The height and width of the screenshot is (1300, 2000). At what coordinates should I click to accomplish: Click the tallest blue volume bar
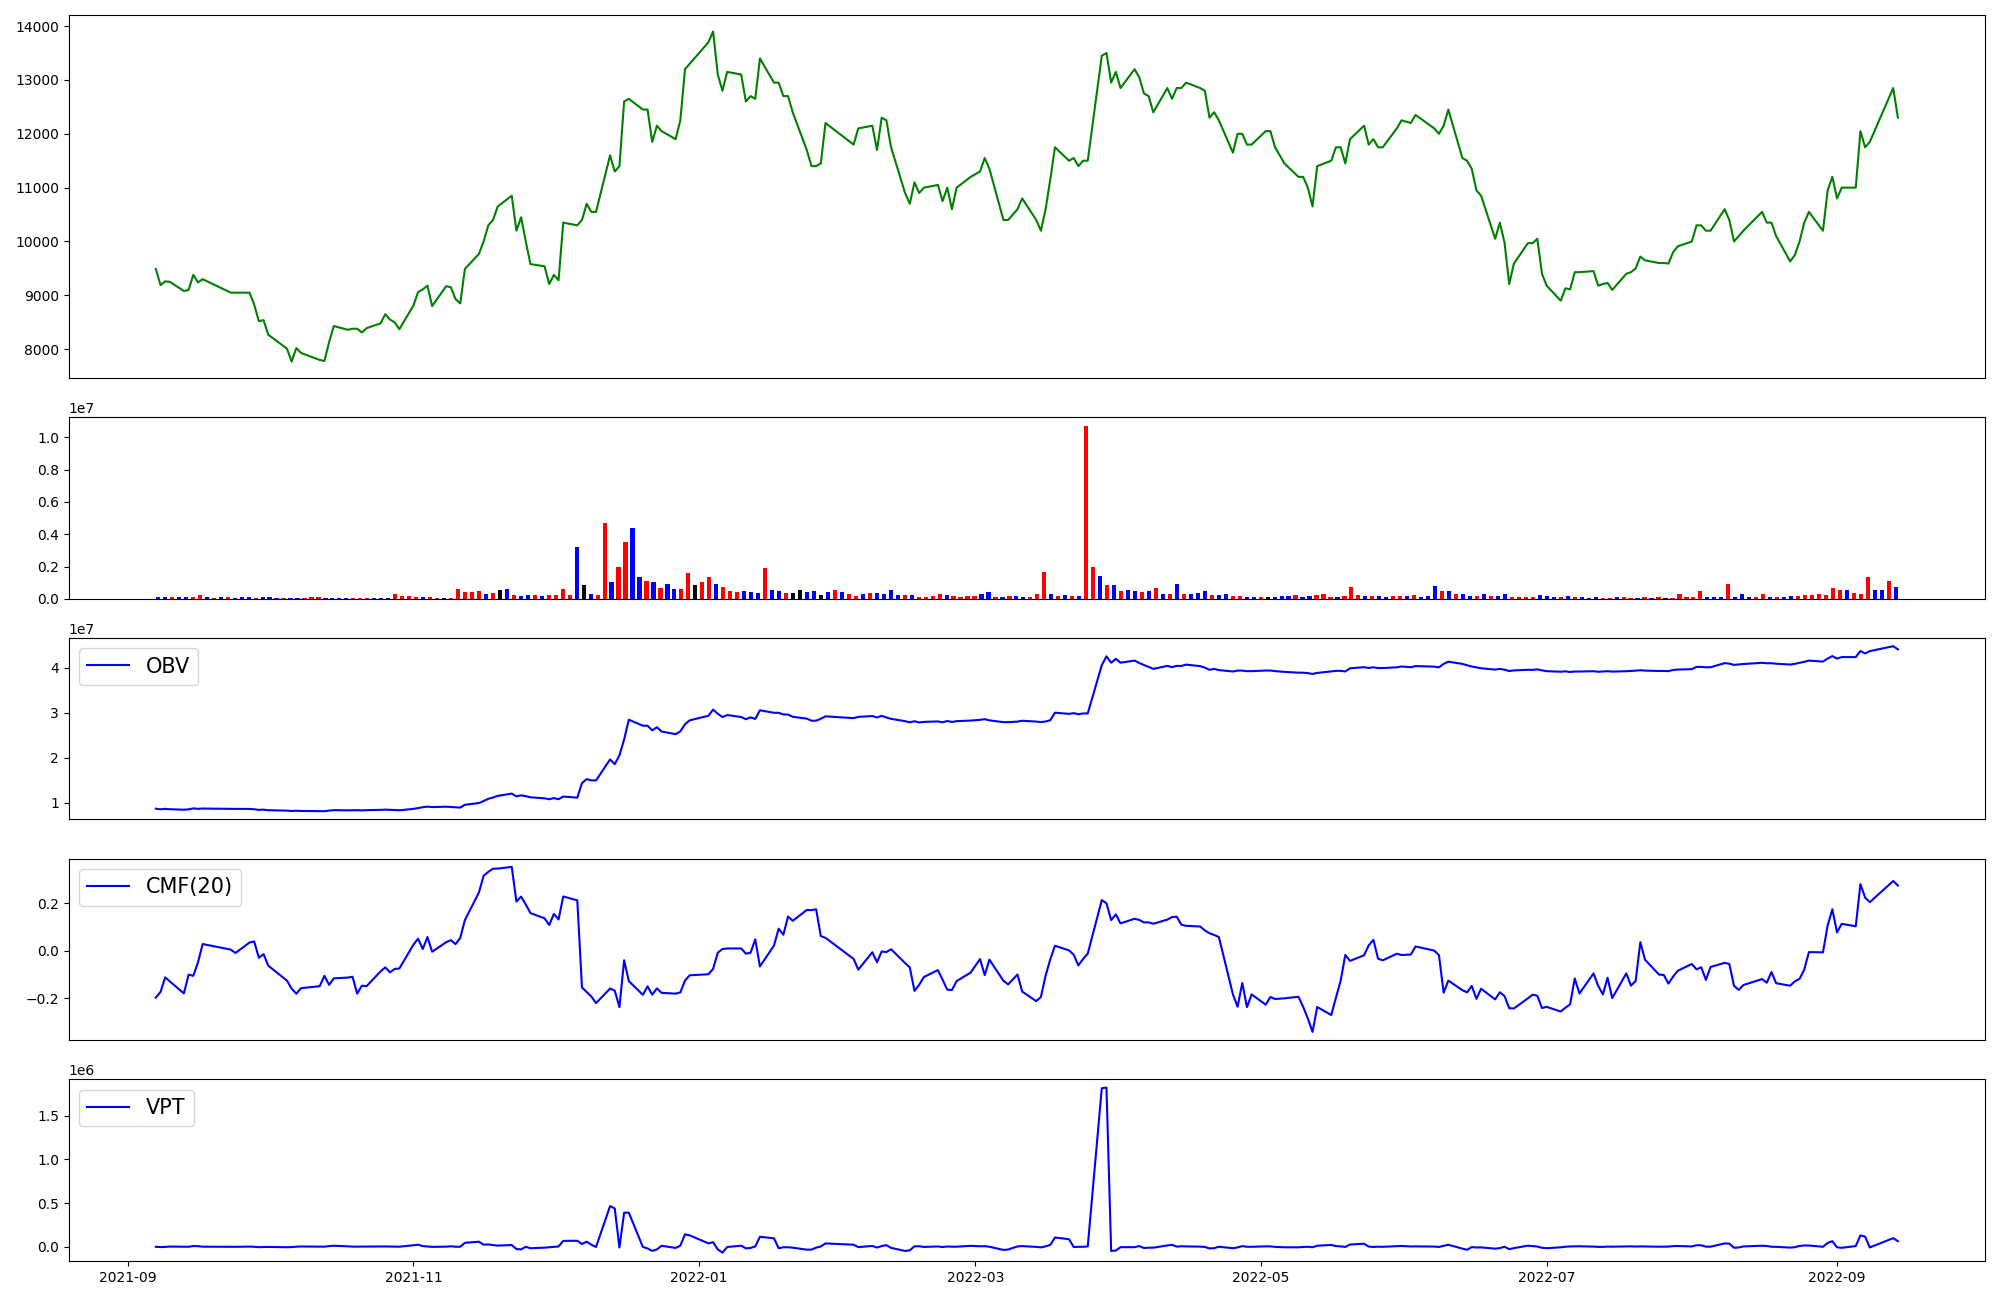[632, 563]
